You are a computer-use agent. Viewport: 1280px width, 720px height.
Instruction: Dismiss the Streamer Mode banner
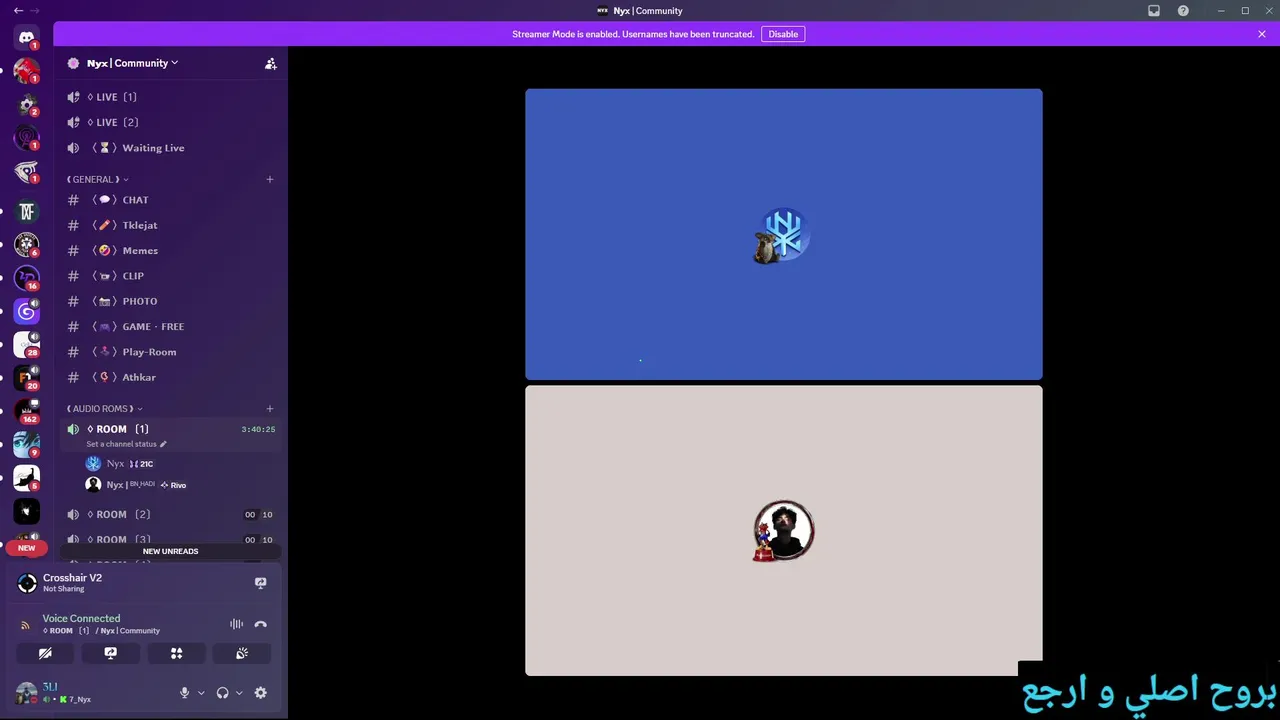(1262, 34)
